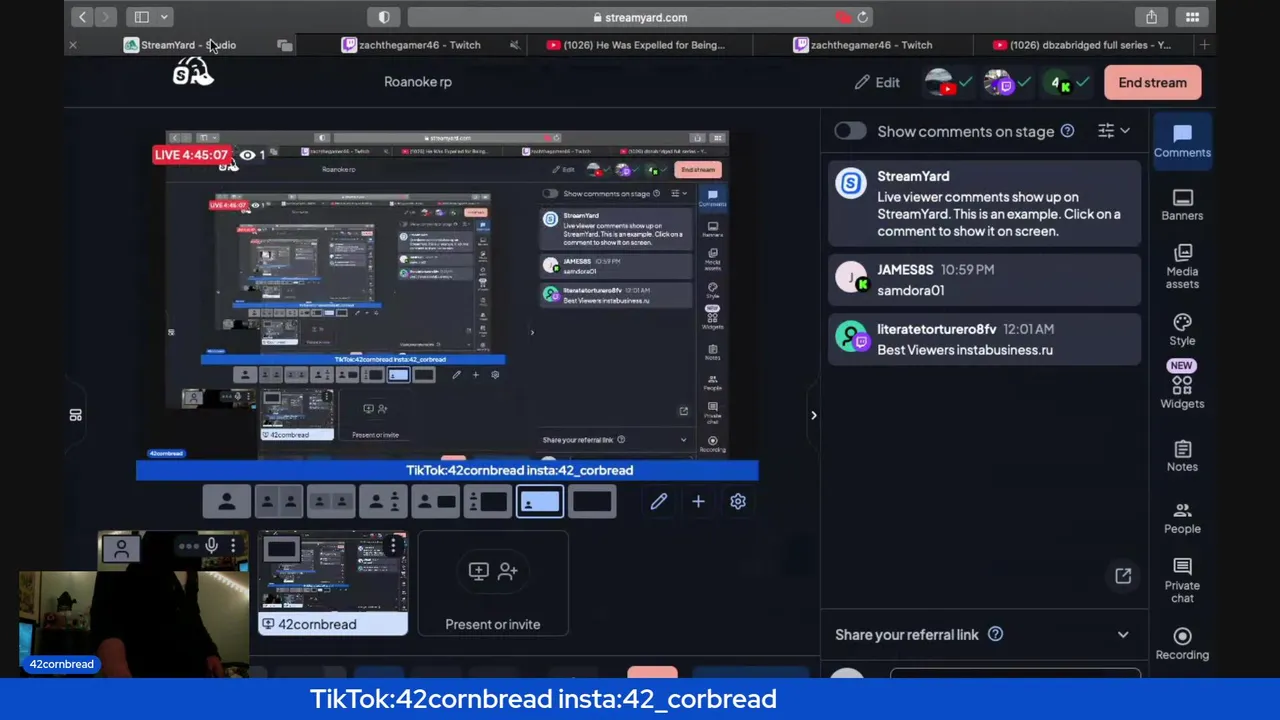Collapse the right side panel arrow

[x=813, y=415]
